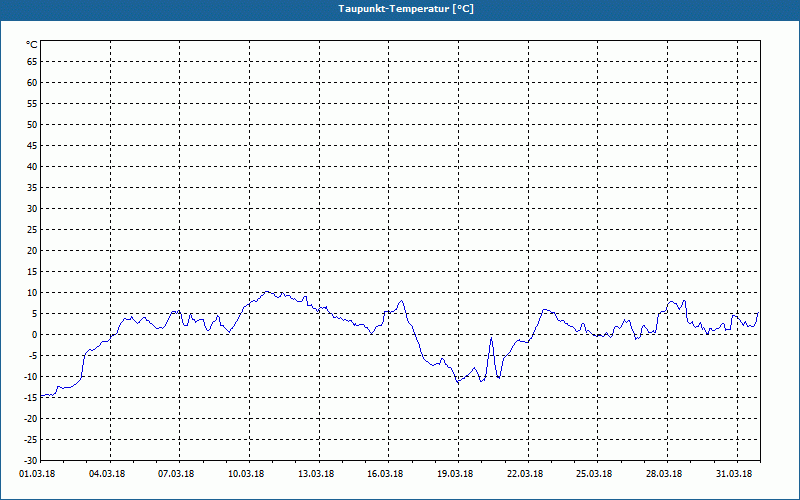Click the y-axis value -30
Image resolution: width=800 pixels, height=500 pixels.
(31, 460)
